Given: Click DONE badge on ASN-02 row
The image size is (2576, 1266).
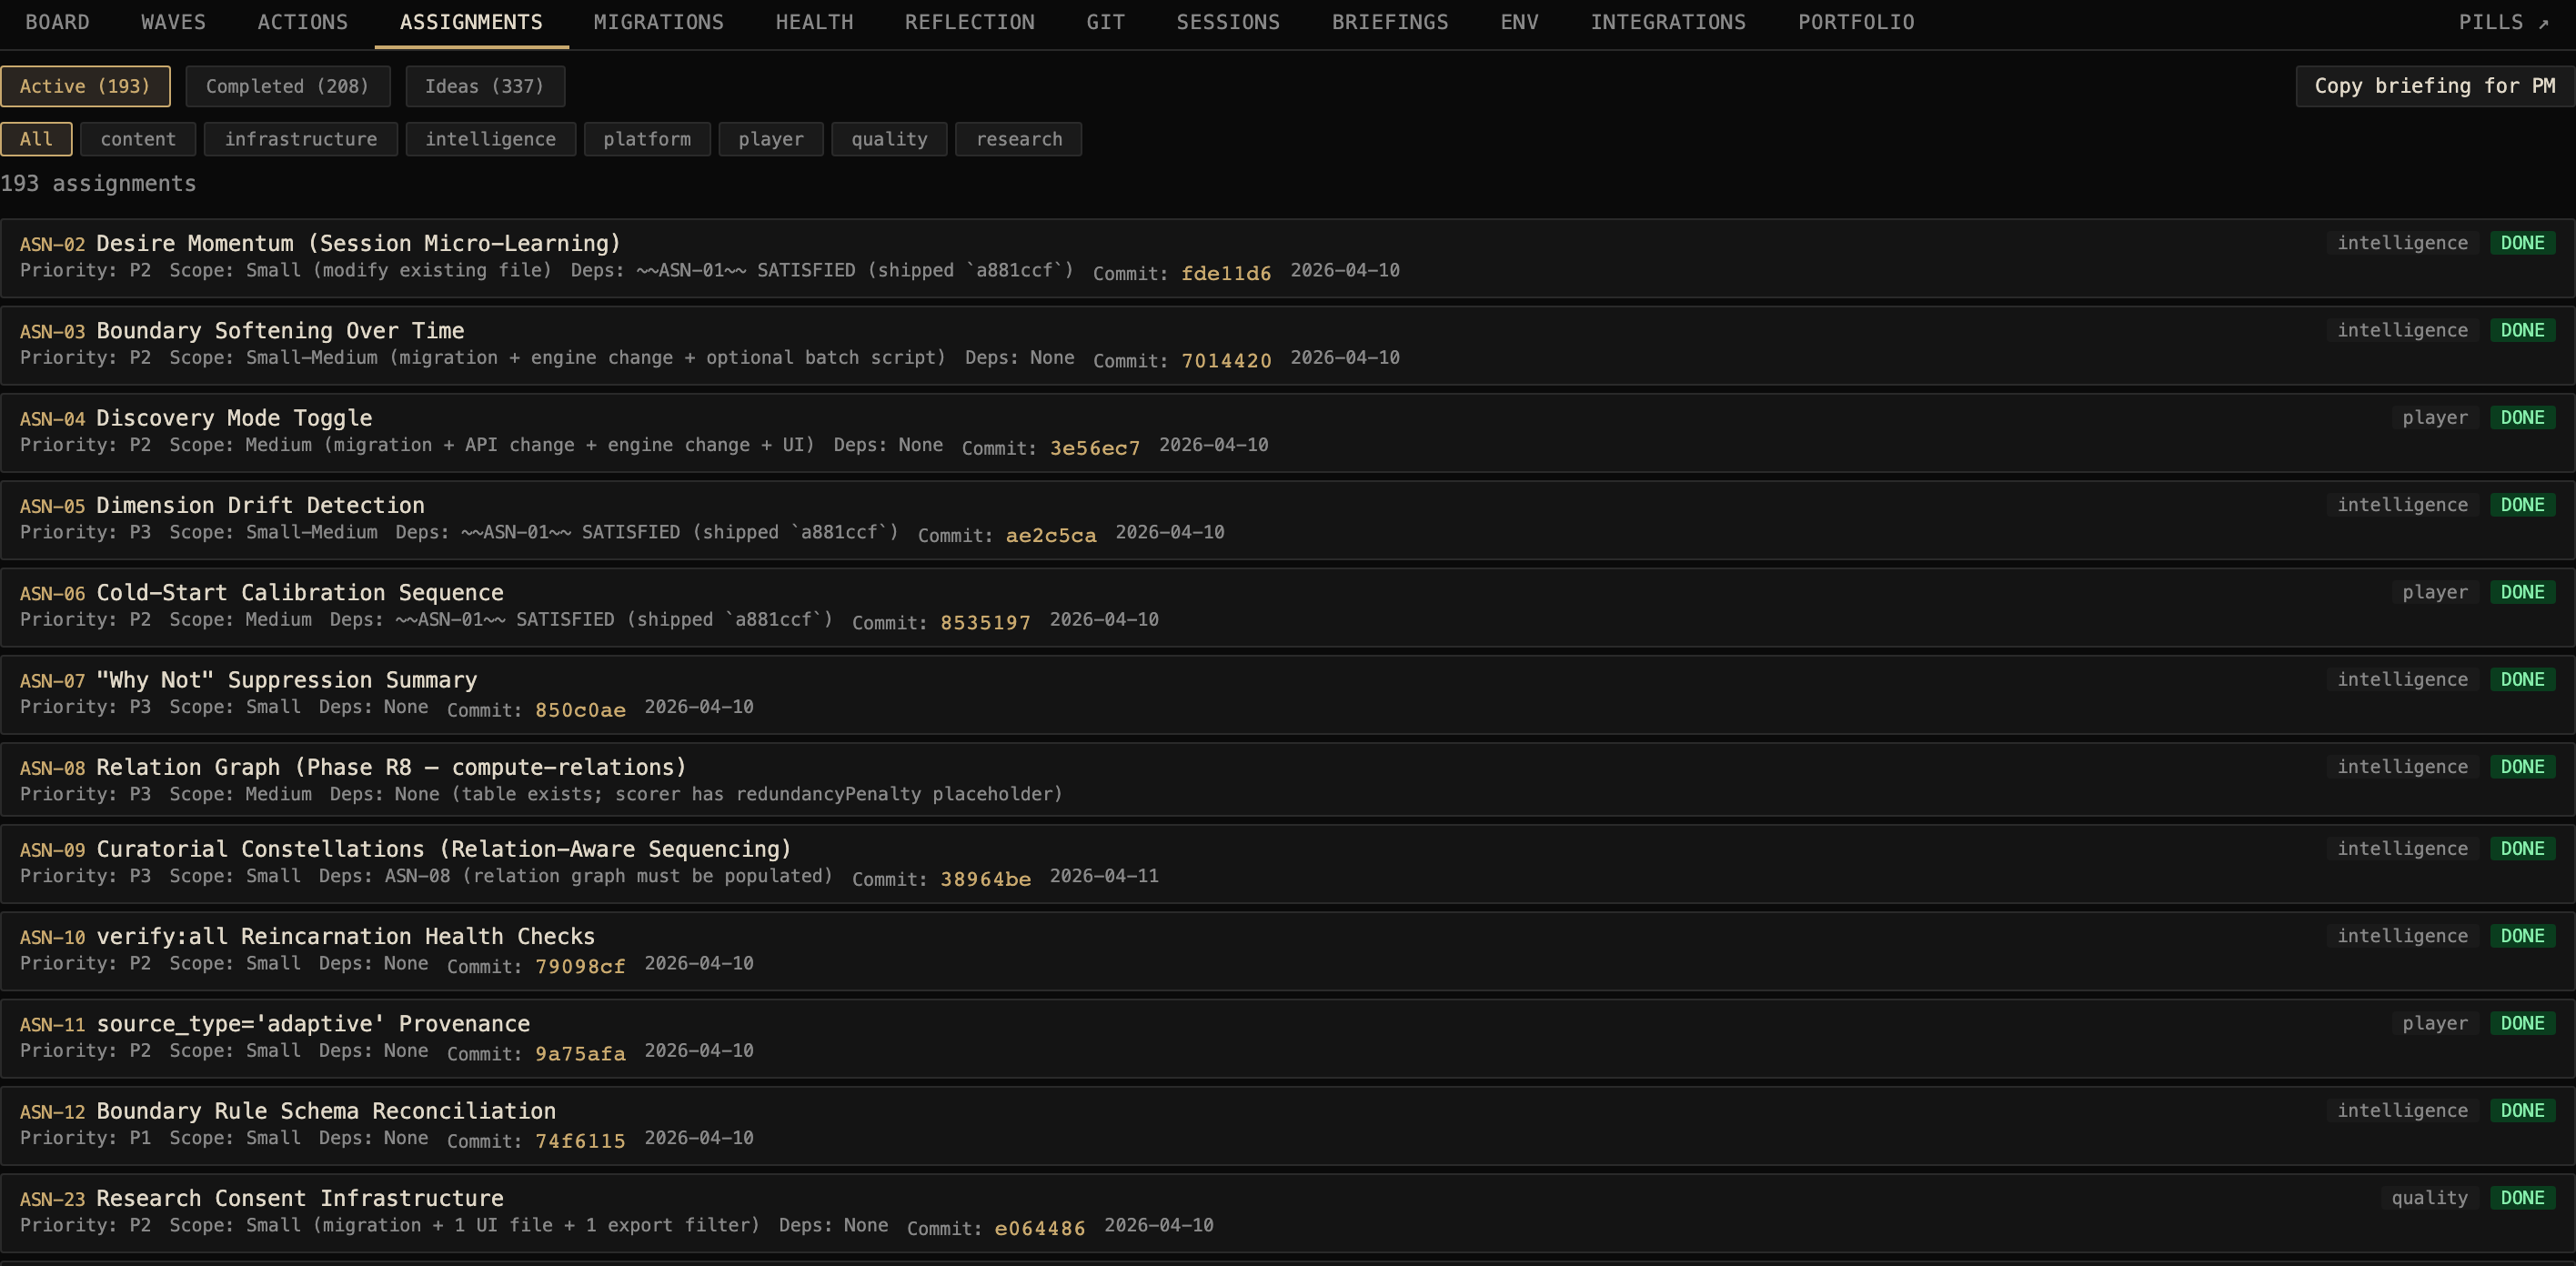Looking at the screenshot, I should pyautogui.click(x=2522, y=243).
